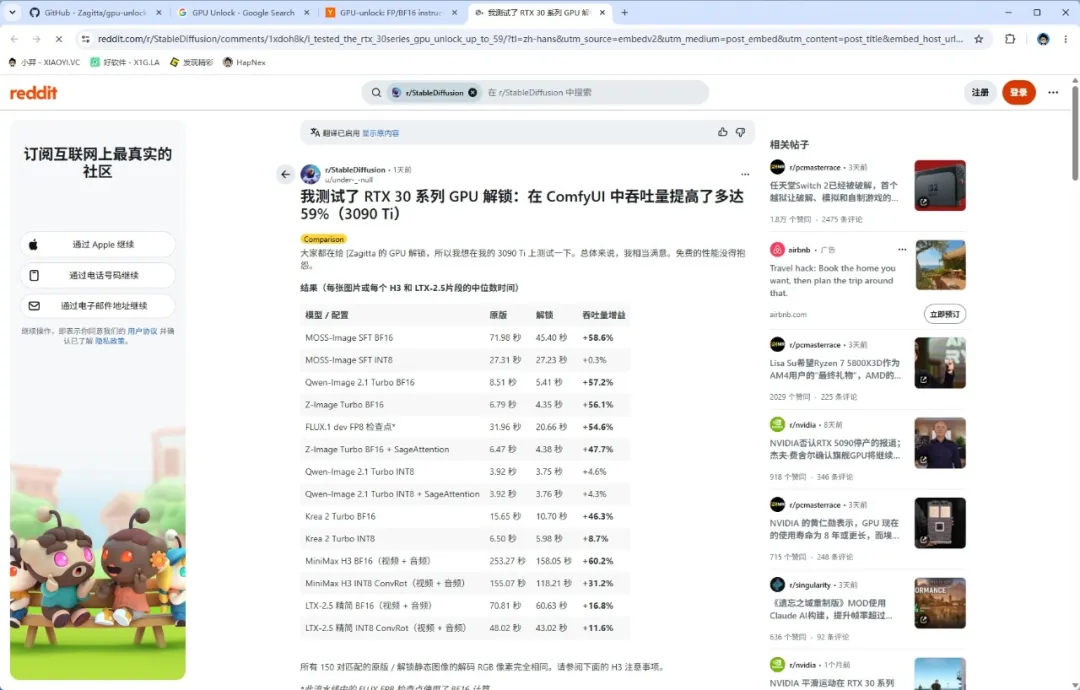Screen dimensions: 1080x690
Task: Click the orange 登录 login button
Action: point(1019,92)
